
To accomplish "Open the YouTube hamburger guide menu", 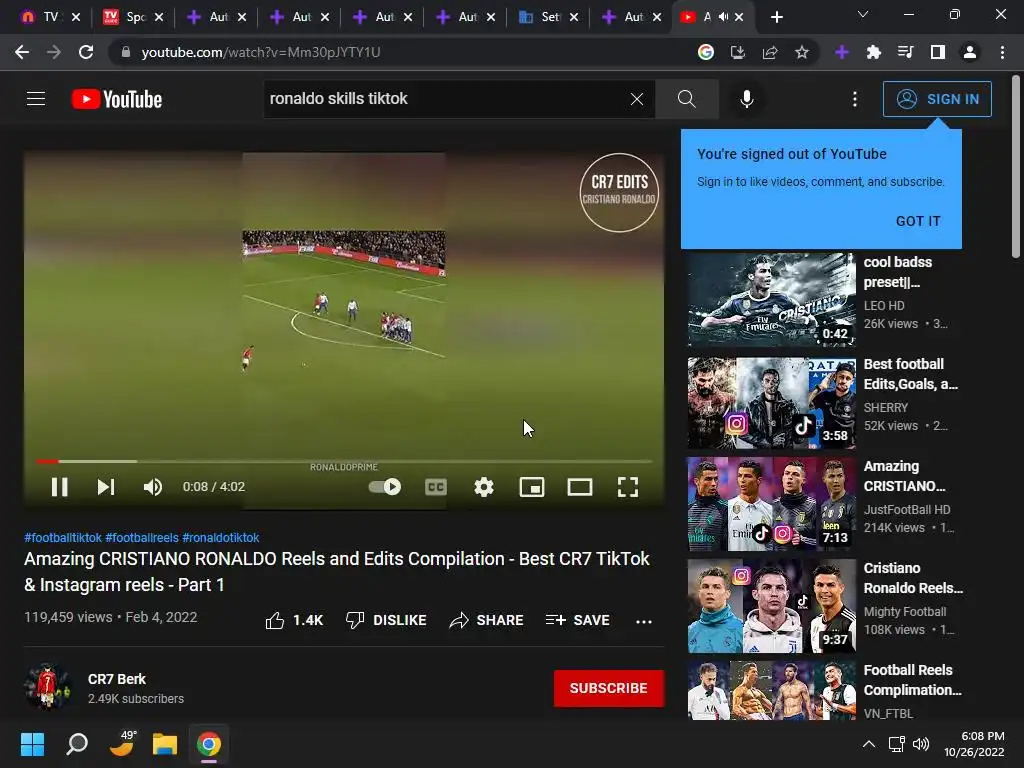I will [x=36, y=99].
